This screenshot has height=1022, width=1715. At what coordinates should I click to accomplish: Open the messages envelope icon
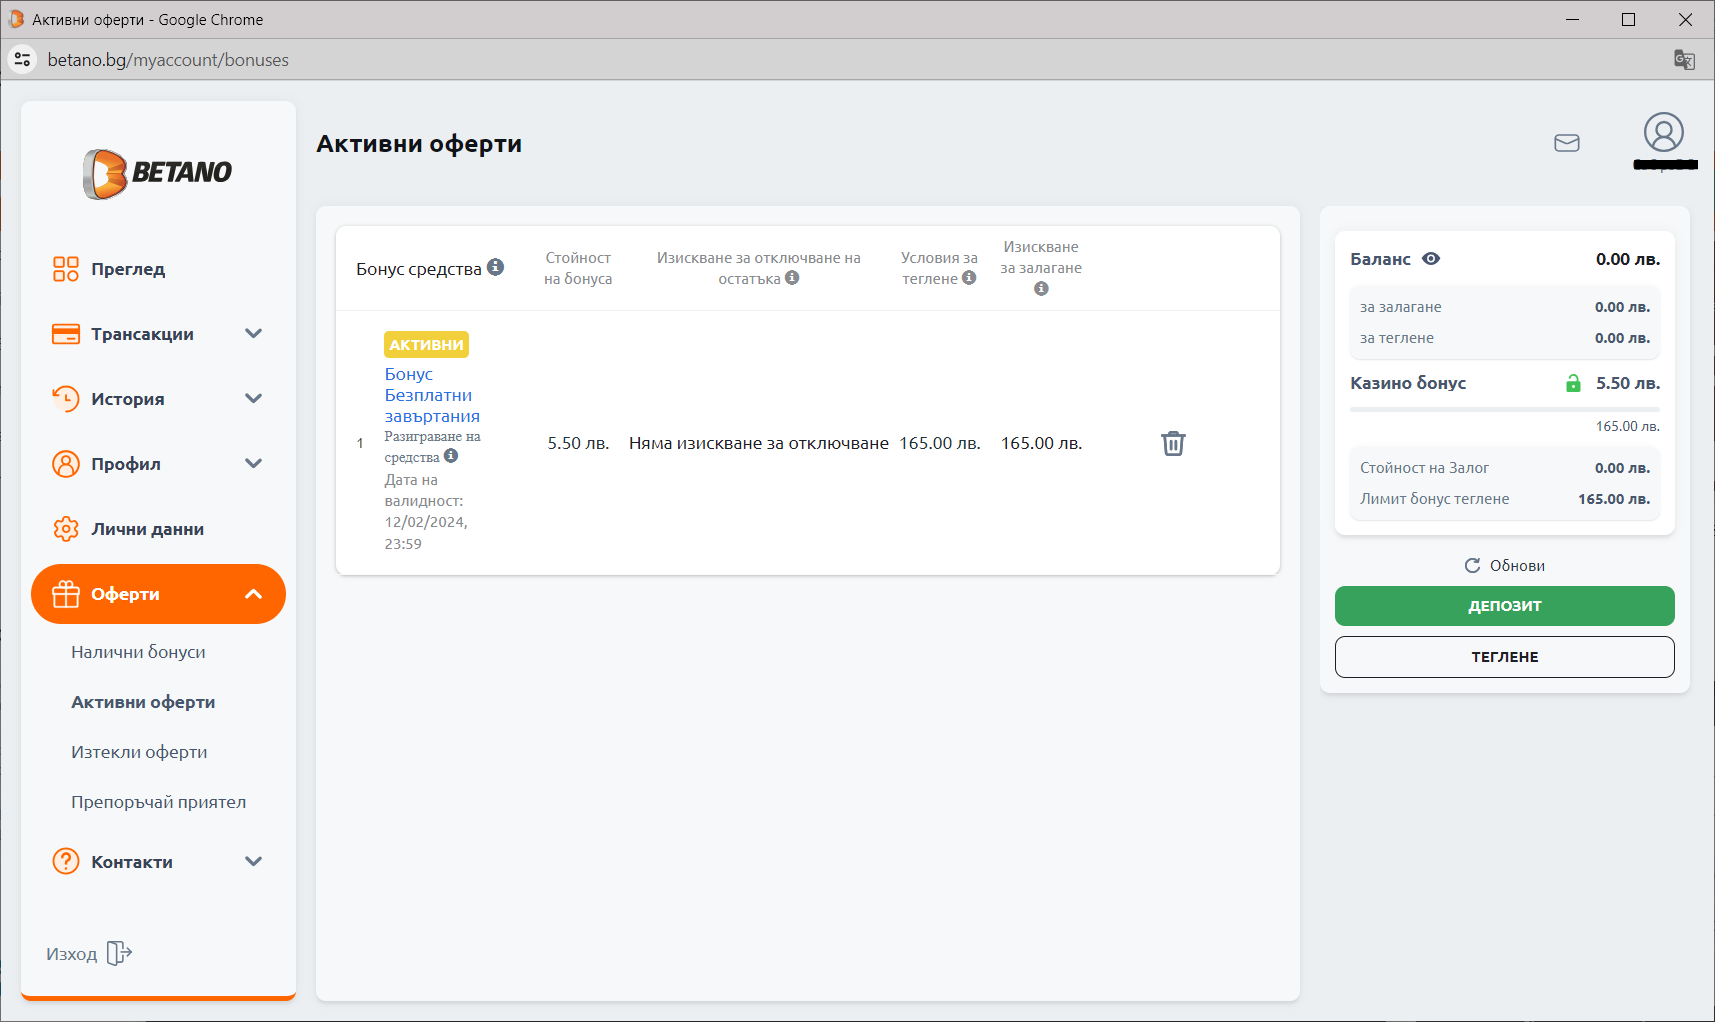[x=1567, y=143]
